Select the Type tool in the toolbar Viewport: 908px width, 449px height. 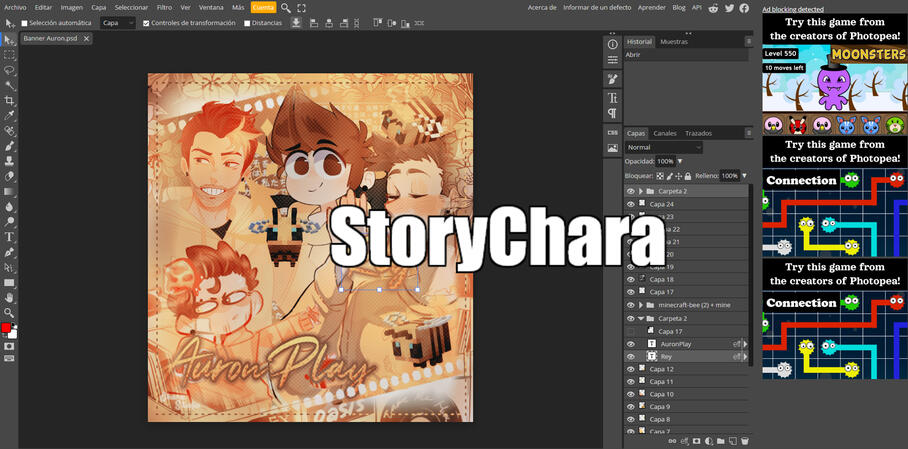(x=10, y=237)
